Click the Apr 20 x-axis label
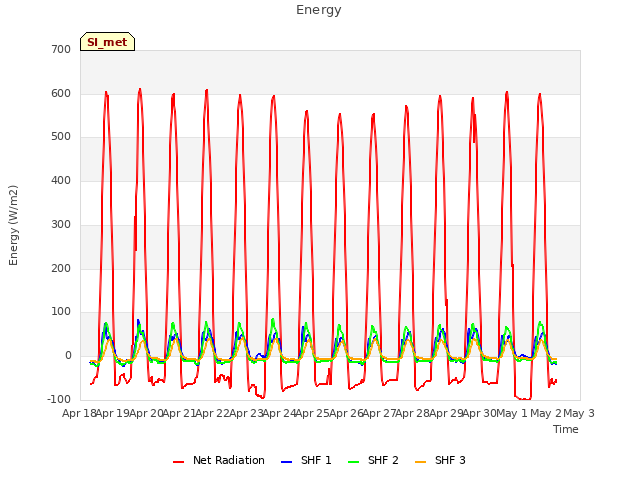Screen dimensions: 640x480 point(146,413)
